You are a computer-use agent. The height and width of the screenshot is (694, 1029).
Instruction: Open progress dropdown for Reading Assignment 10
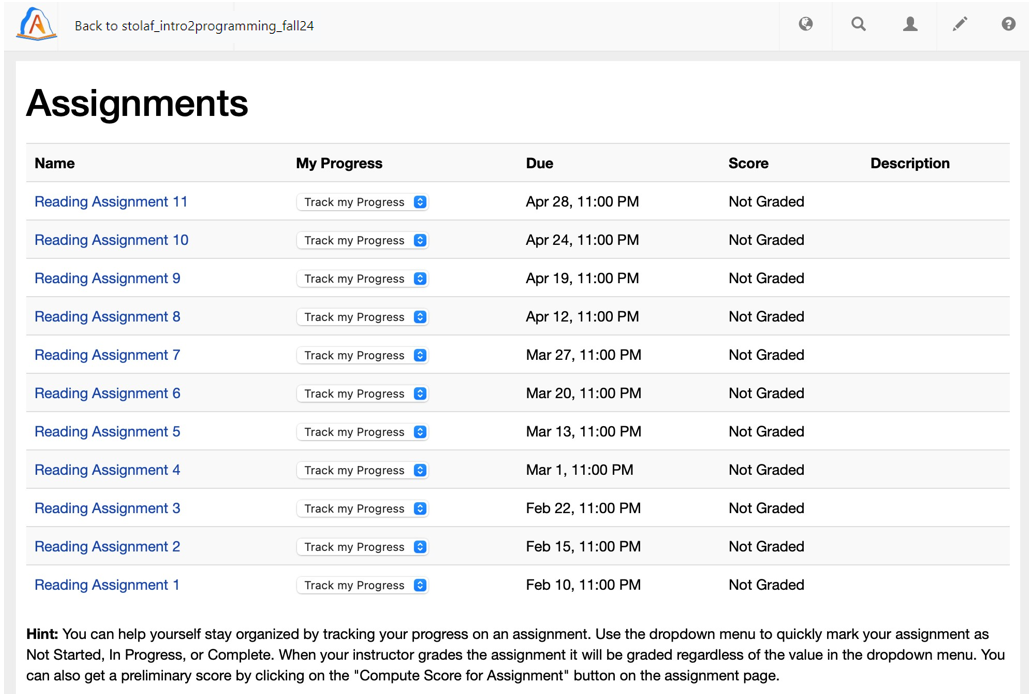(362, 241)
